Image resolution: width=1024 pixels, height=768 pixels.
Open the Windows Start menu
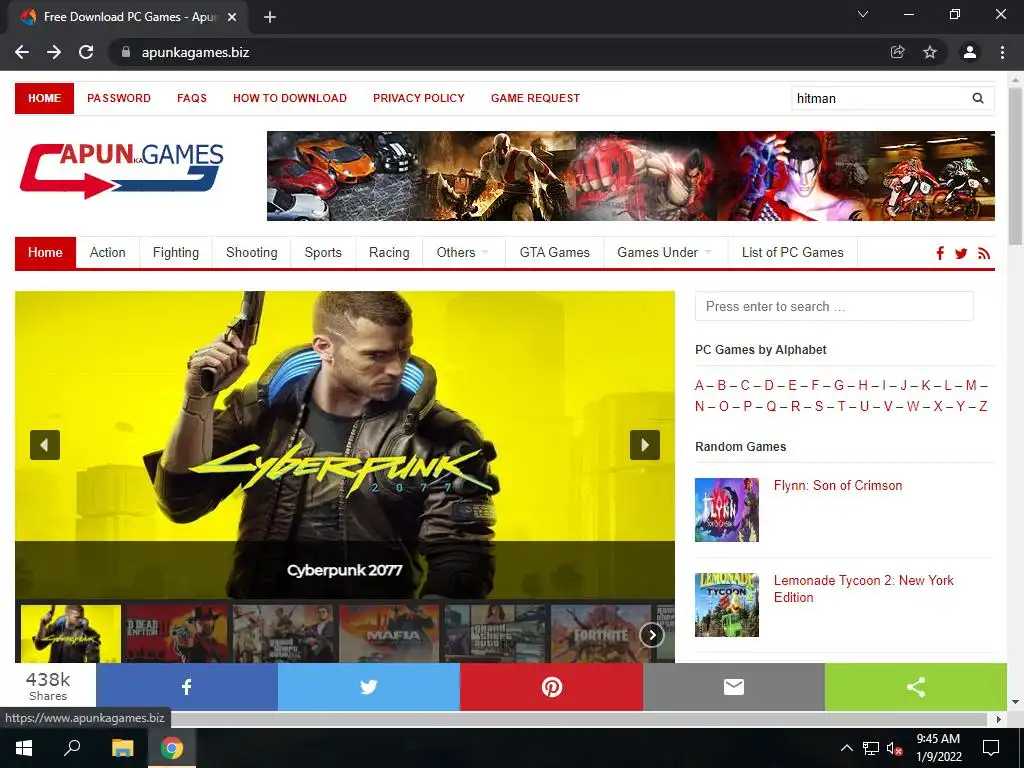(x=24, y=748)
